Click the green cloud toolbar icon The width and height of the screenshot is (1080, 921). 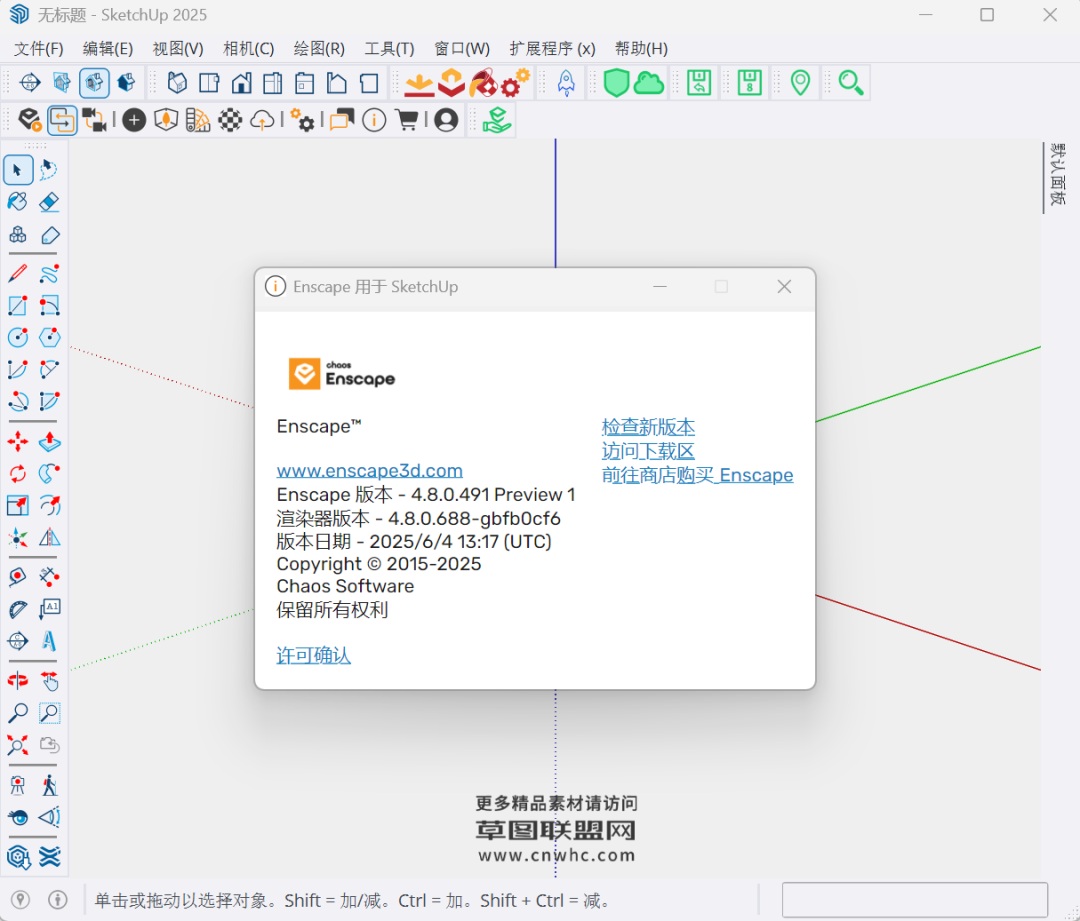tap(648, 83)
